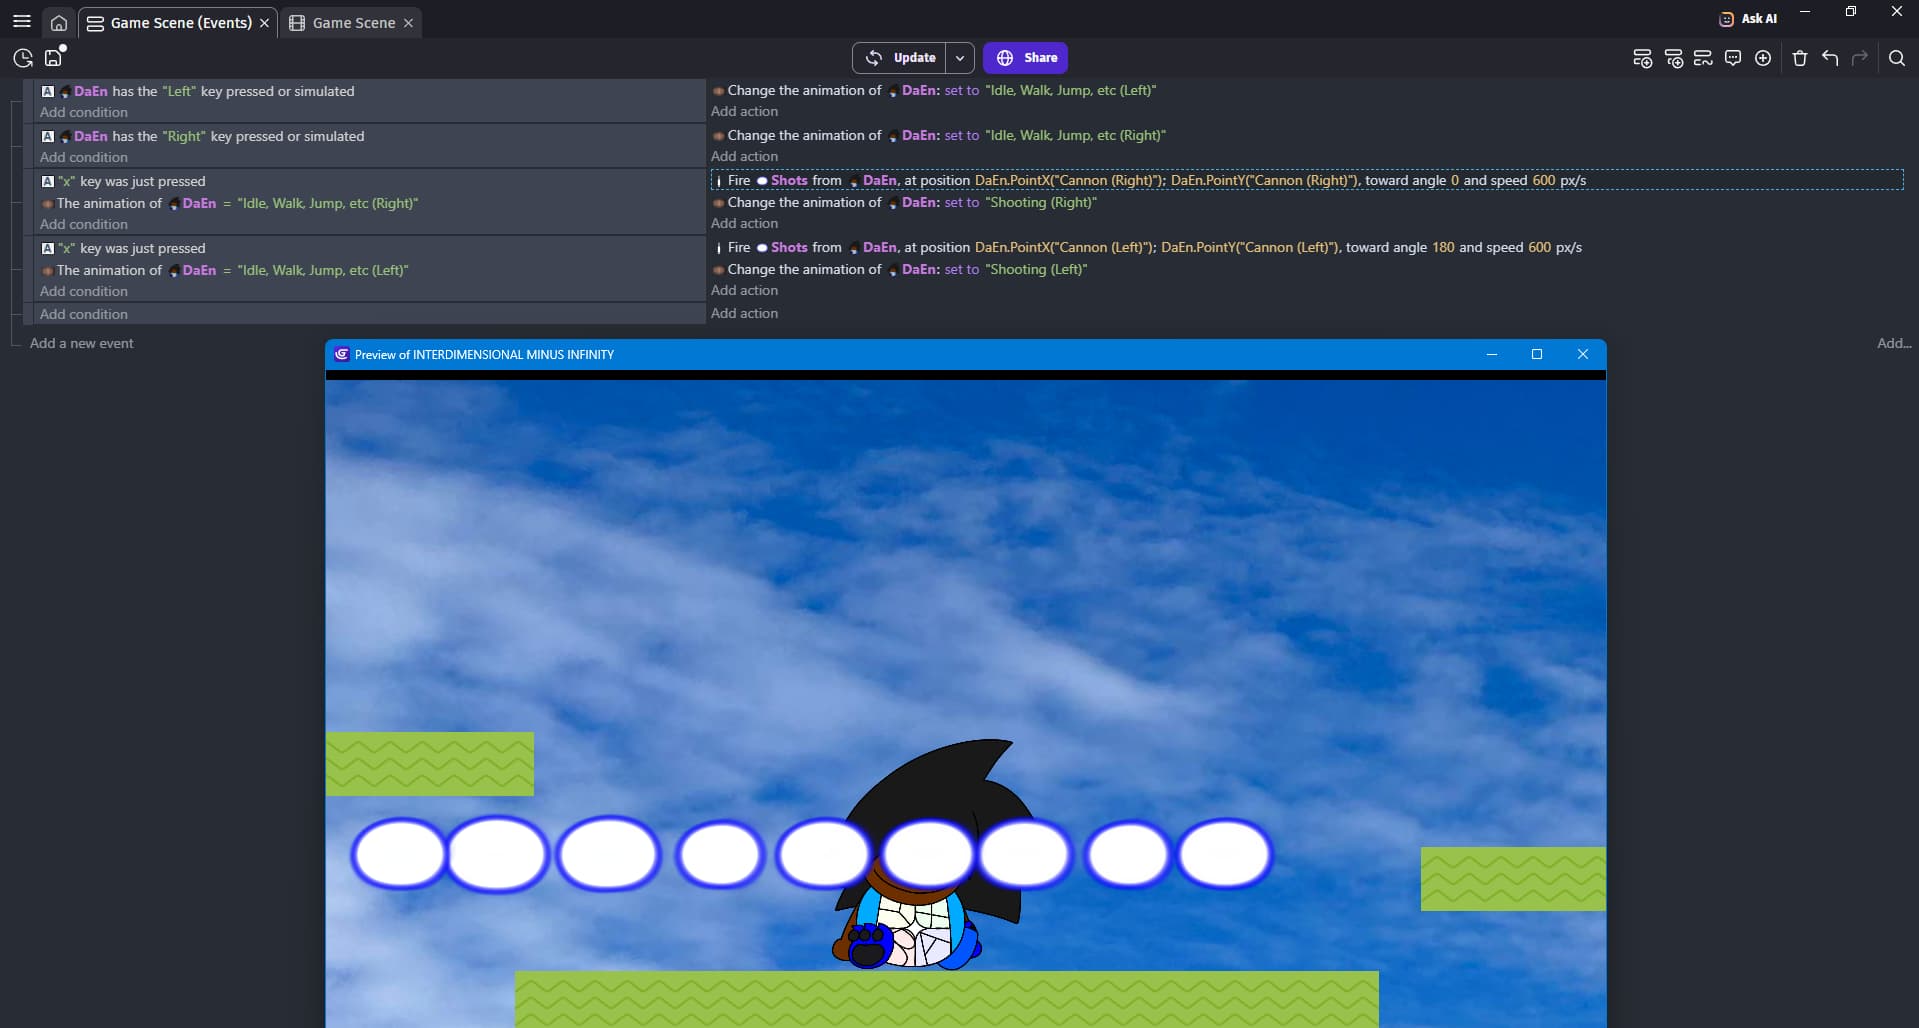
Task: Click the Share button
Action: point(1025,58)
